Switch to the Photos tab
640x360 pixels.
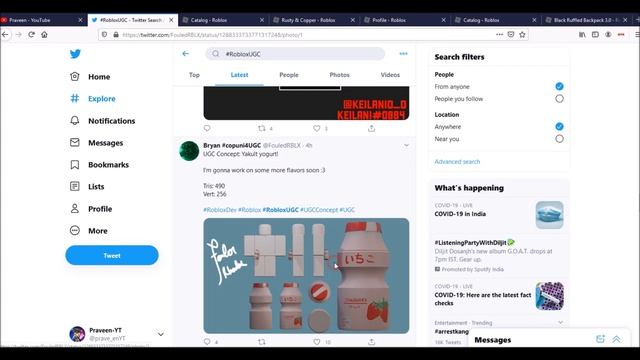click(340, 75)
